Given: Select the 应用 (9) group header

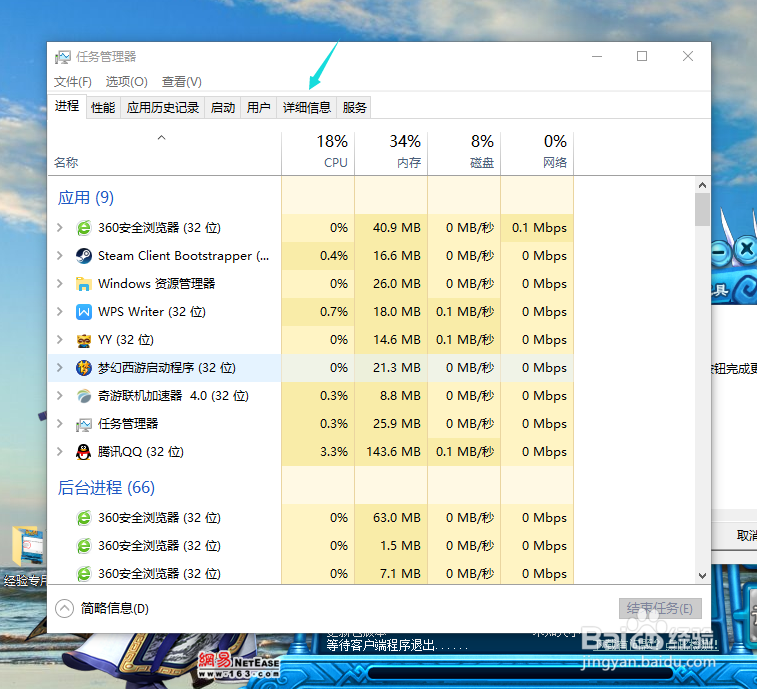Looking at the screenshot, I should (86, 197).
